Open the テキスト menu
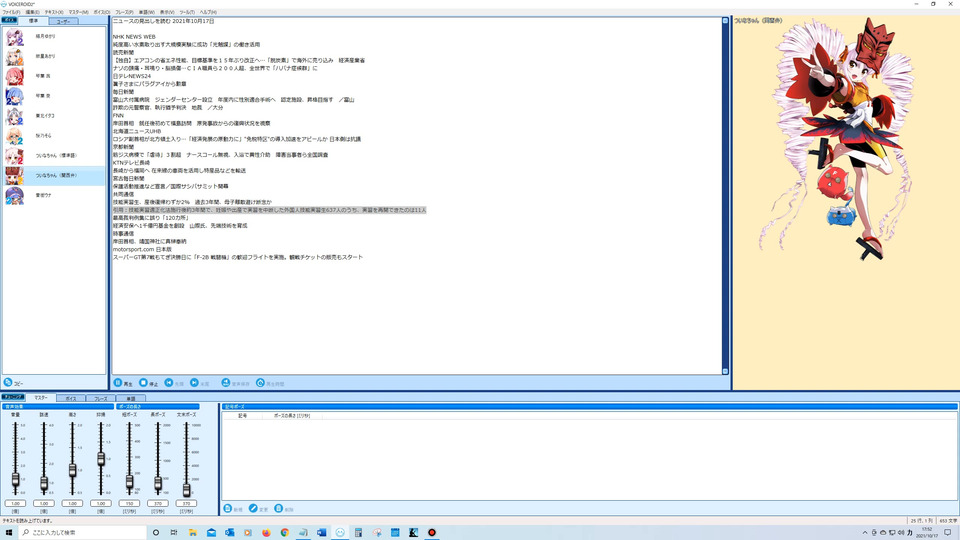The height and width of the screenshot is (540, 960). tap(54, 12)
